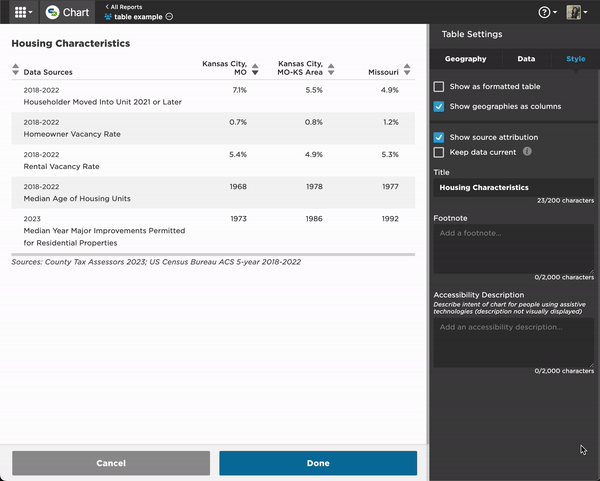This screenshot has width=600, height=481.
Task: Click the info icon beside Keep data current
Action: point(527,152)
